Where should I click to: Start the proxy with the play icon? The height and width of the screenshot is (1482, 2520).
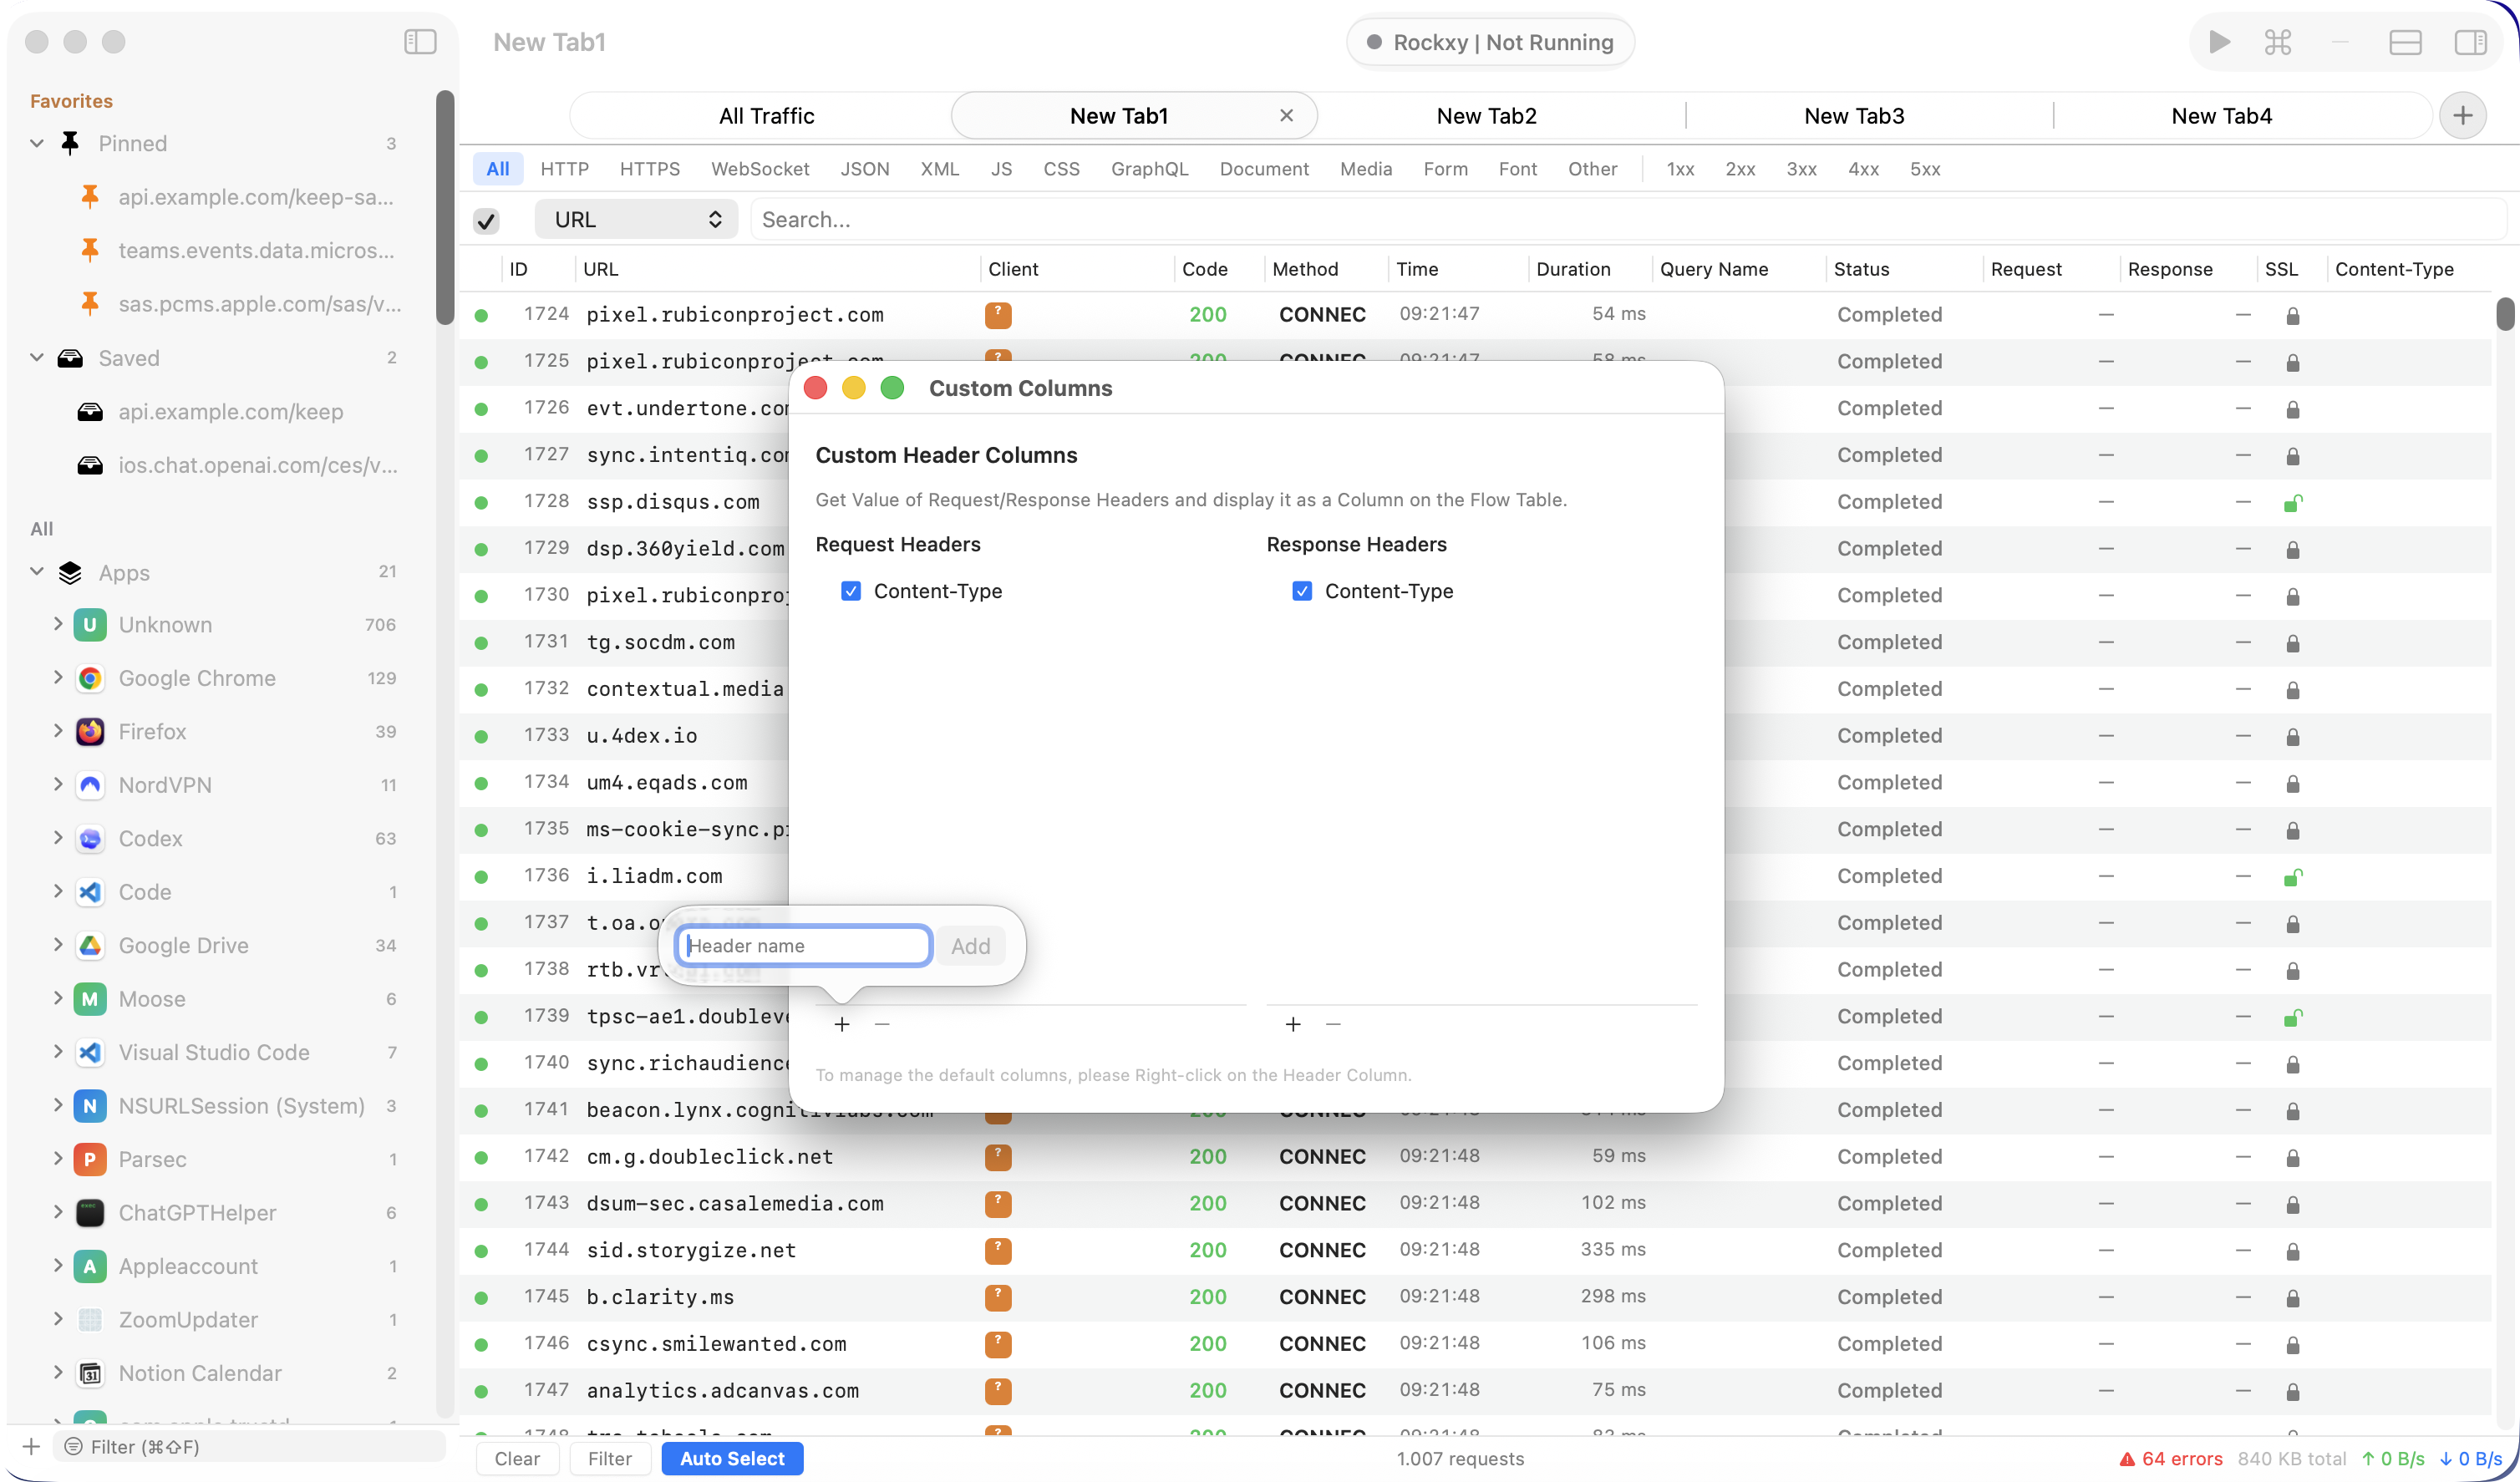2219,42
